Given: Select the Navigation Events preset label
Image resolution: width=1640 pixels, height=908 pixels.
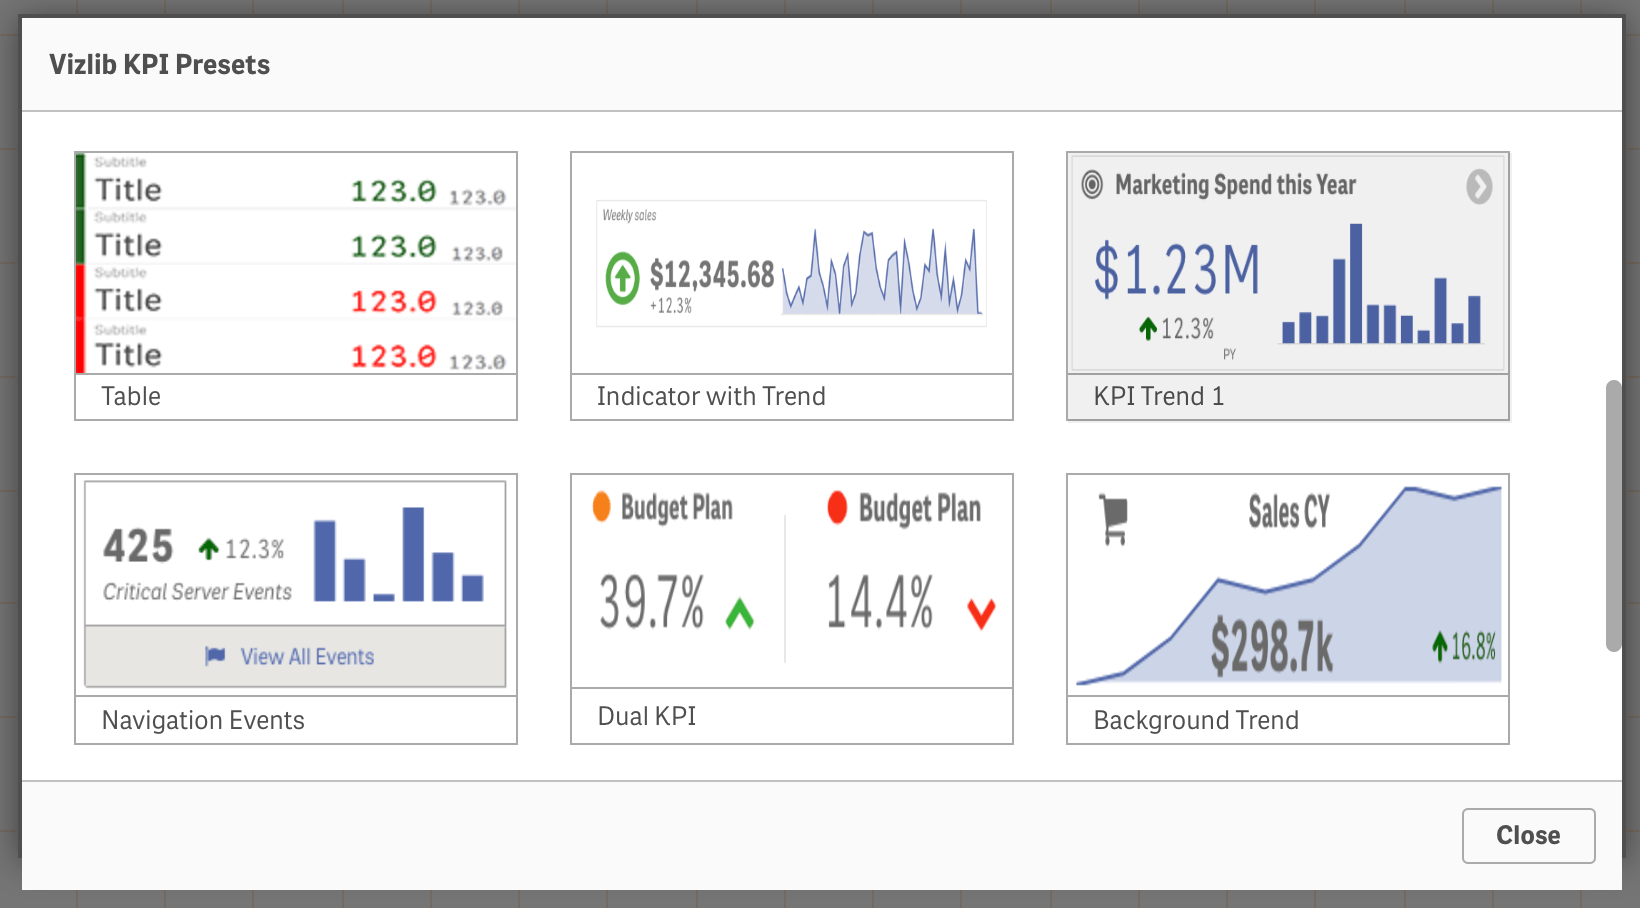Looking at the screenshot, I should pos(203,720).
